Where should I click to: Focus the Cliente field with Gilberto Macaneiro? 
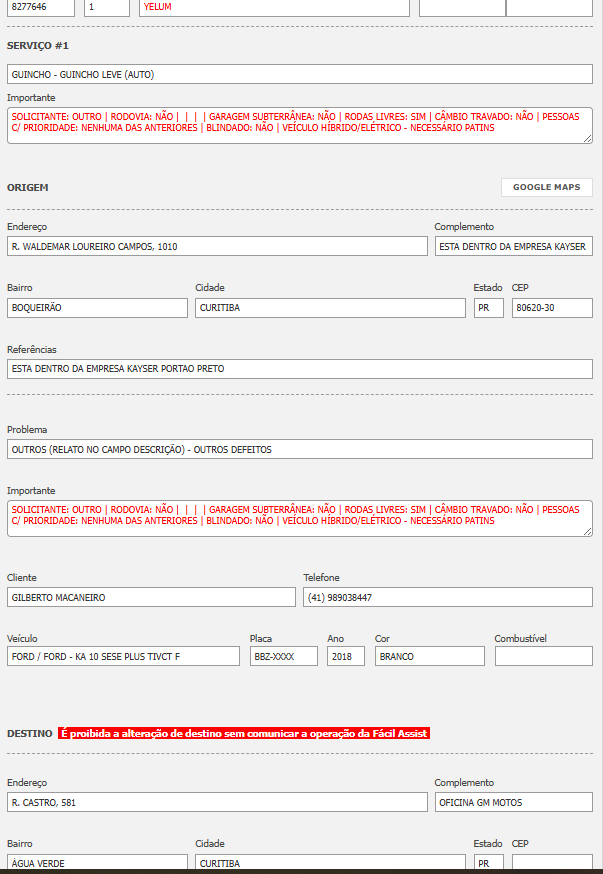151,597
